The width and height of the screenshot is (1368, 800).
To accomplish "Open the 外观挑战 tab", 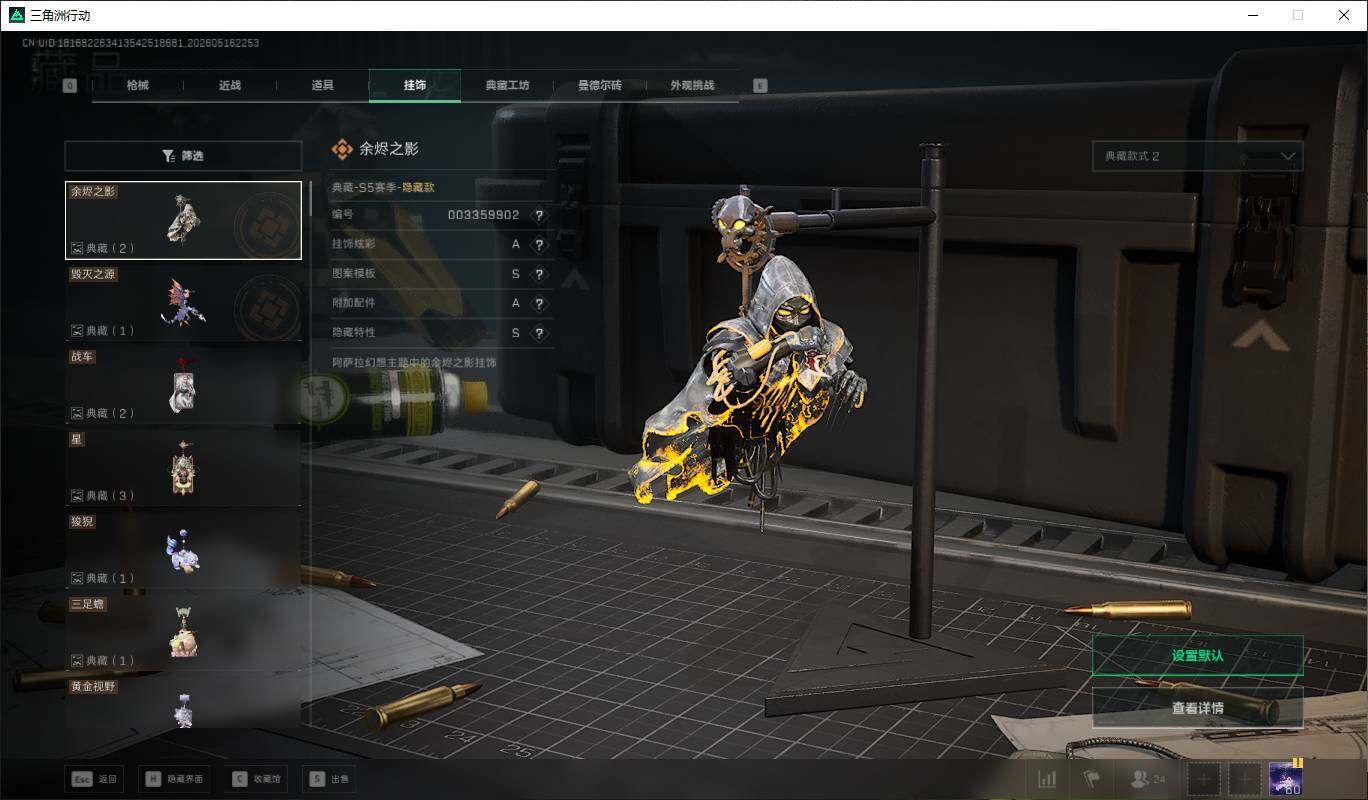I will click(x=692, y=85).
